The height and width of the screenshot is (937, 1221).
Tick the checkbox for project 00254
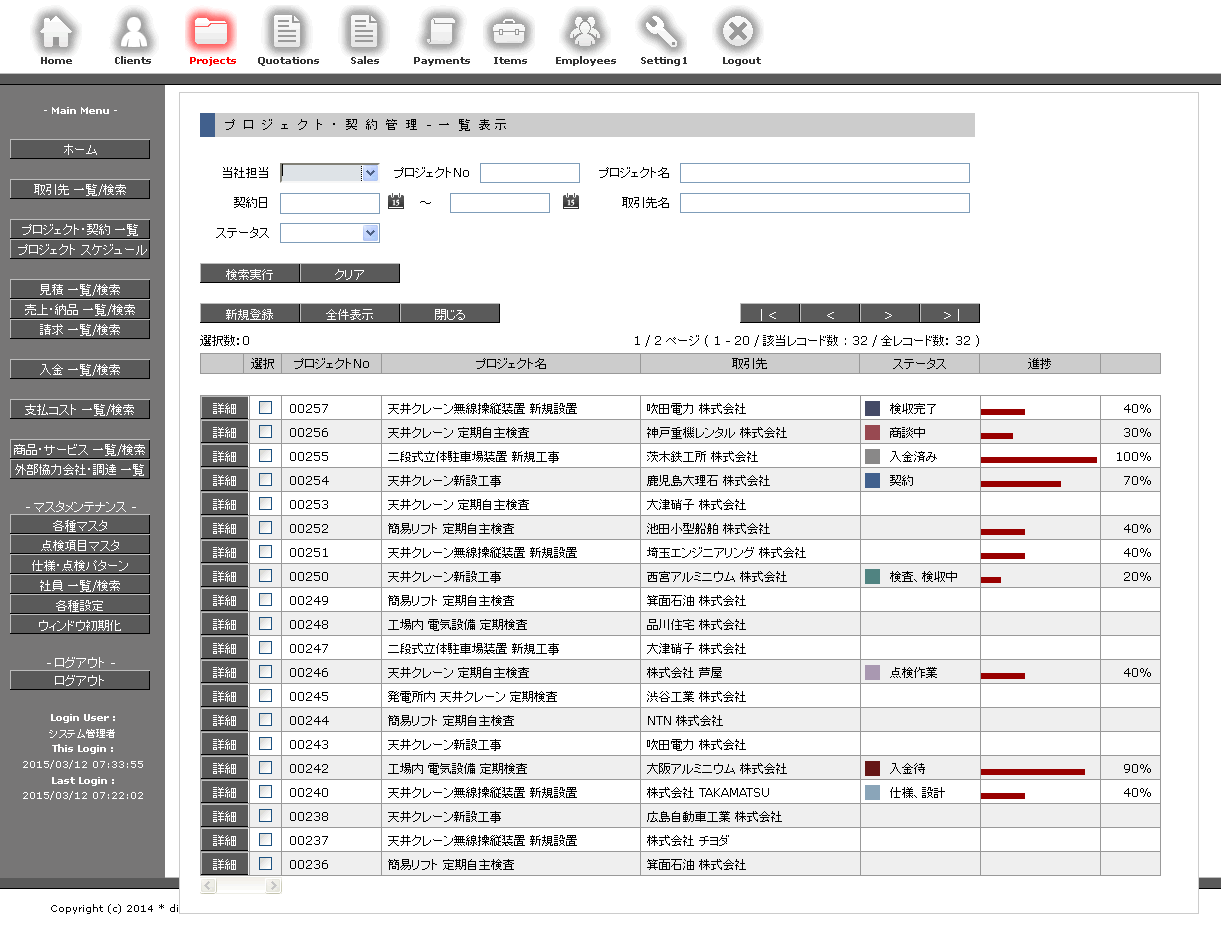[x=265, y=480]
